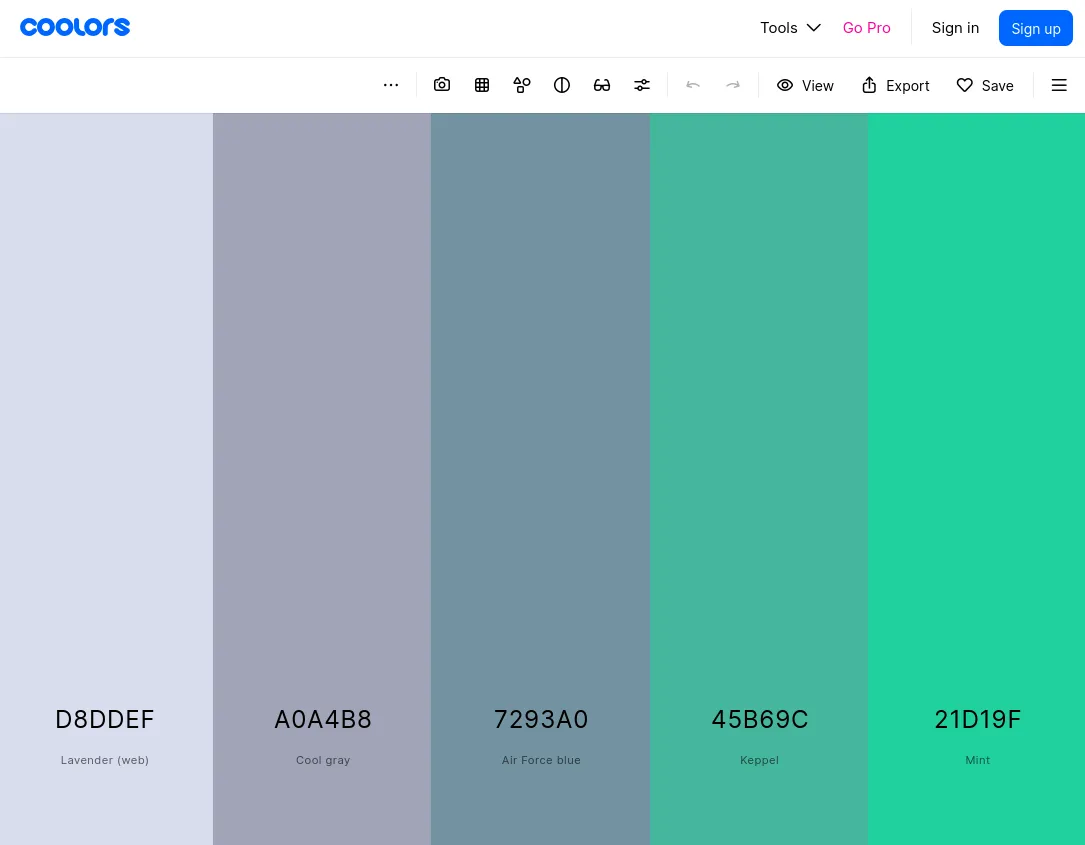Save the palette with the heart button
The width and height of the screenshot is (1085, 845).
(985, 85)
